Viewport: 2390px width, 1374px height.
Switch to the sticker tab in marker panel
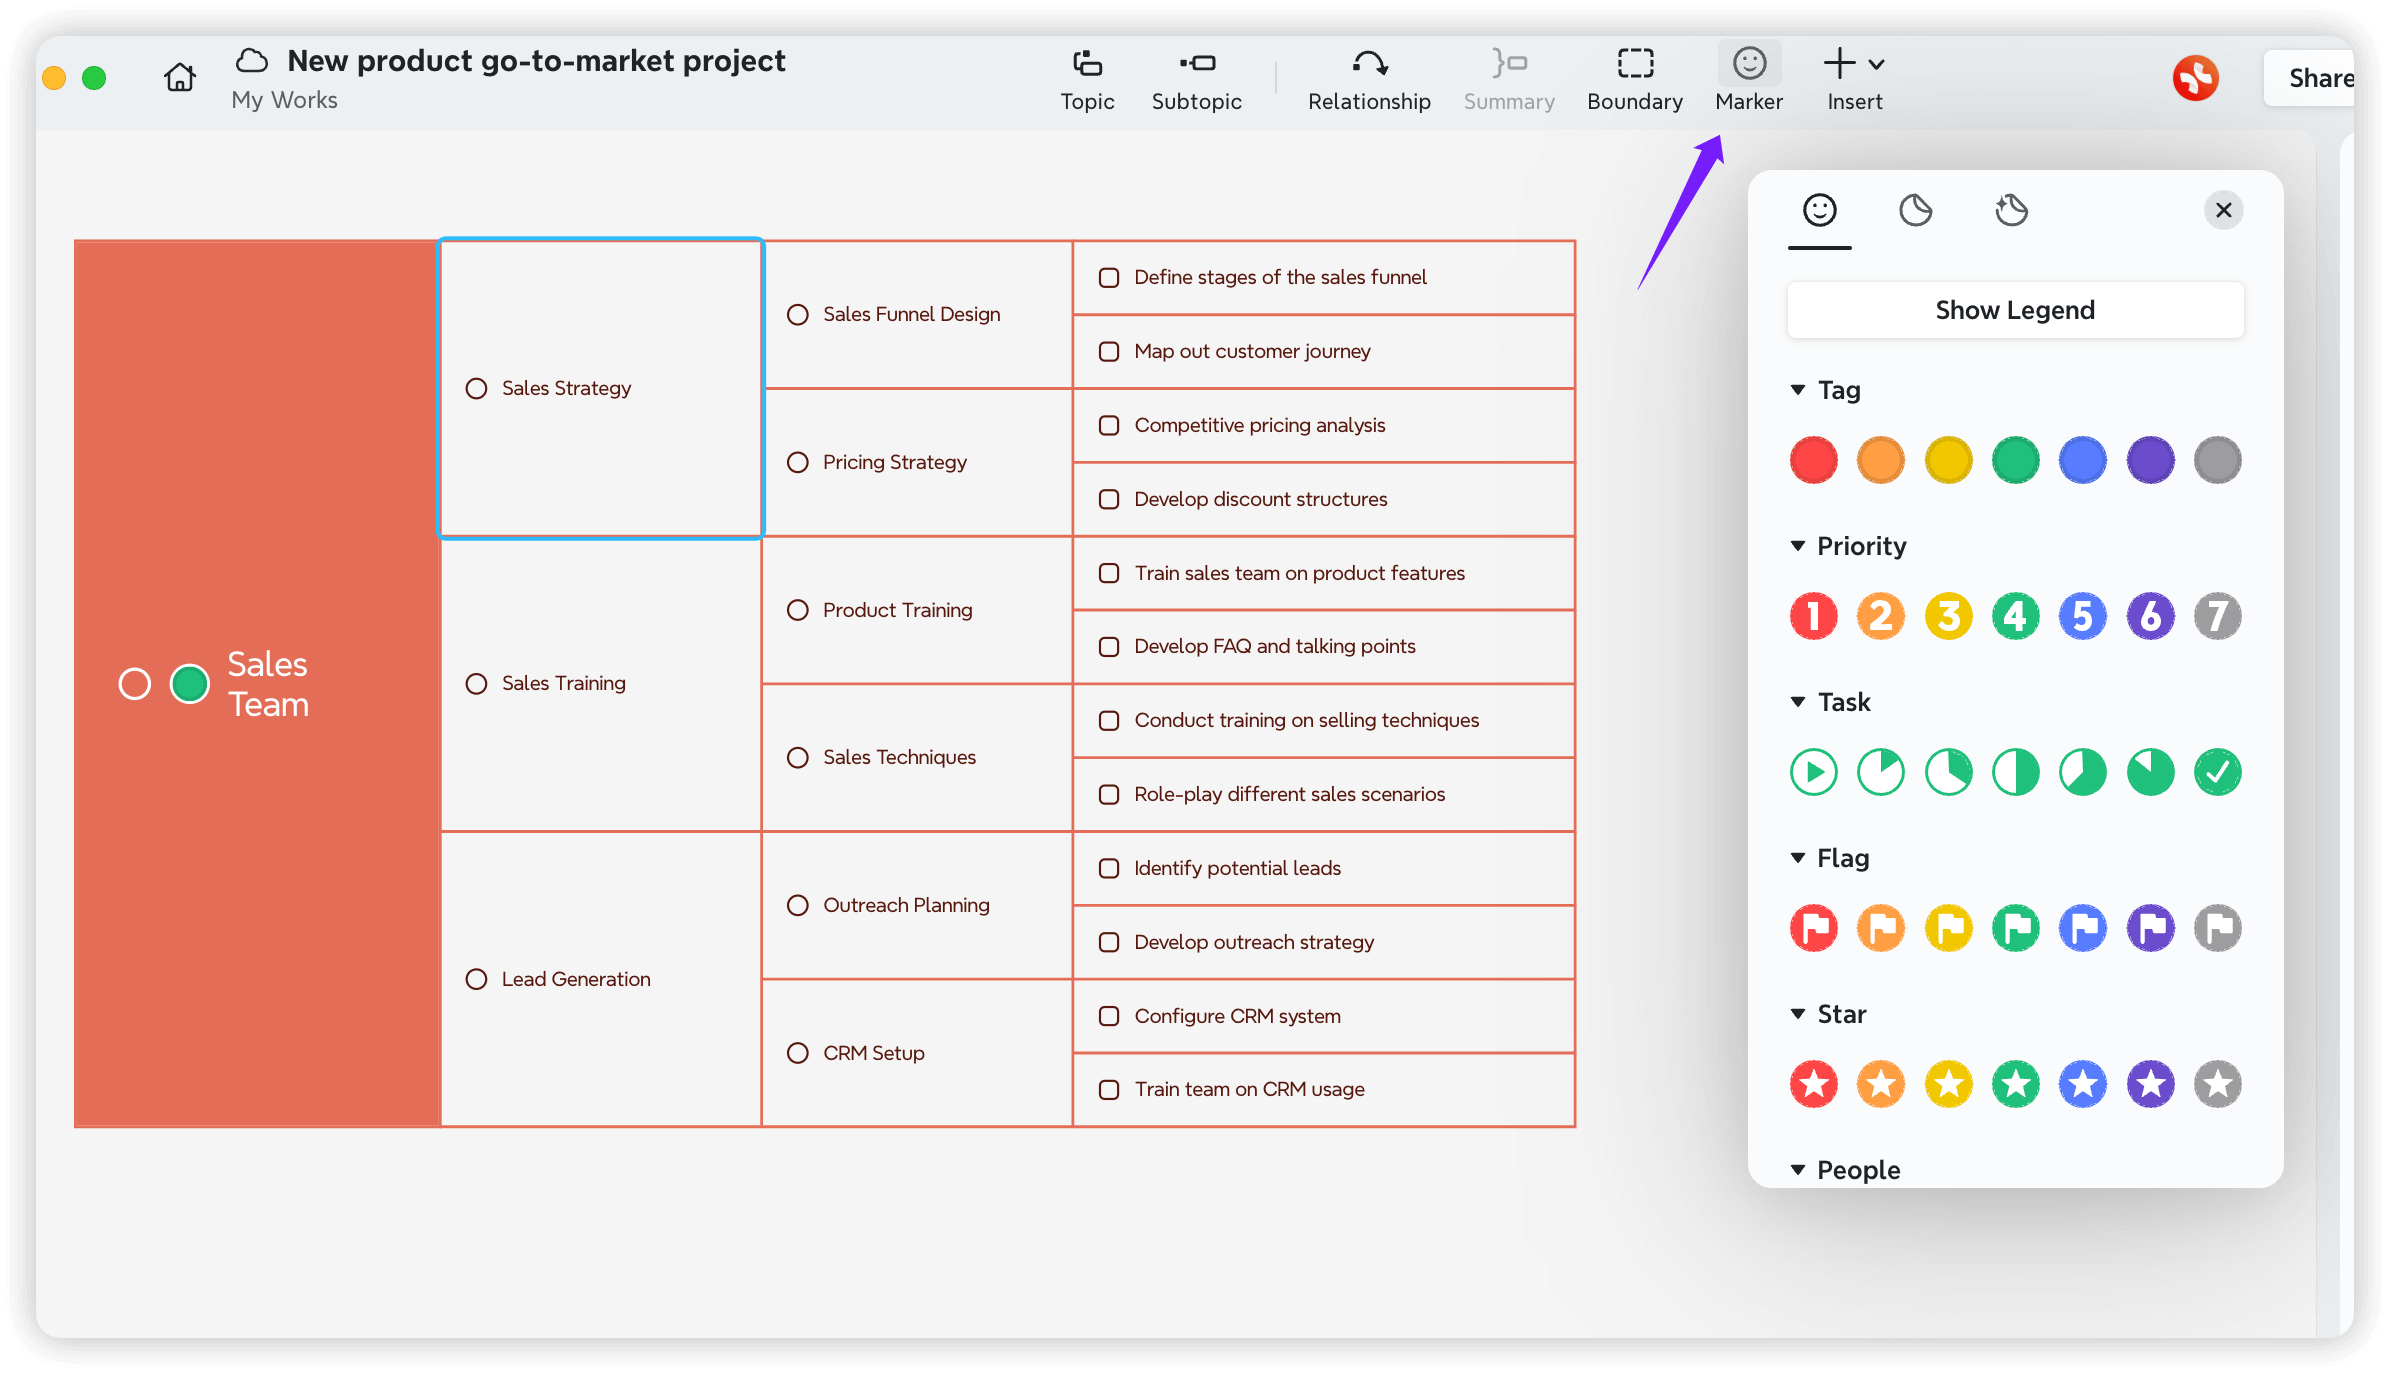pyautogui.click(x=1916, y=210)
